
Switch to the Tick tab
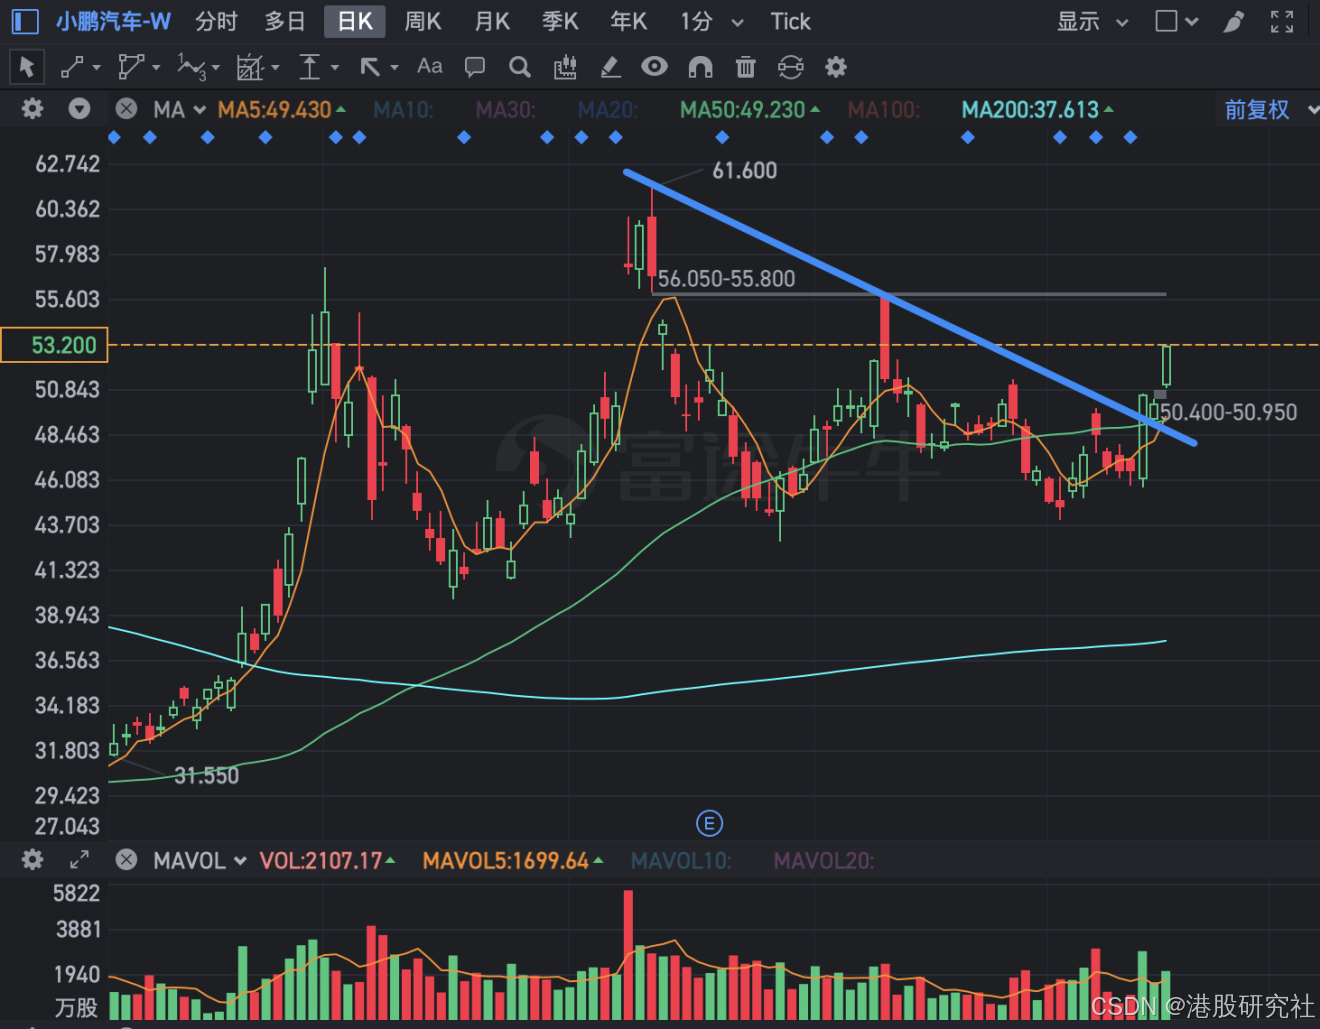tap(790, 21)
